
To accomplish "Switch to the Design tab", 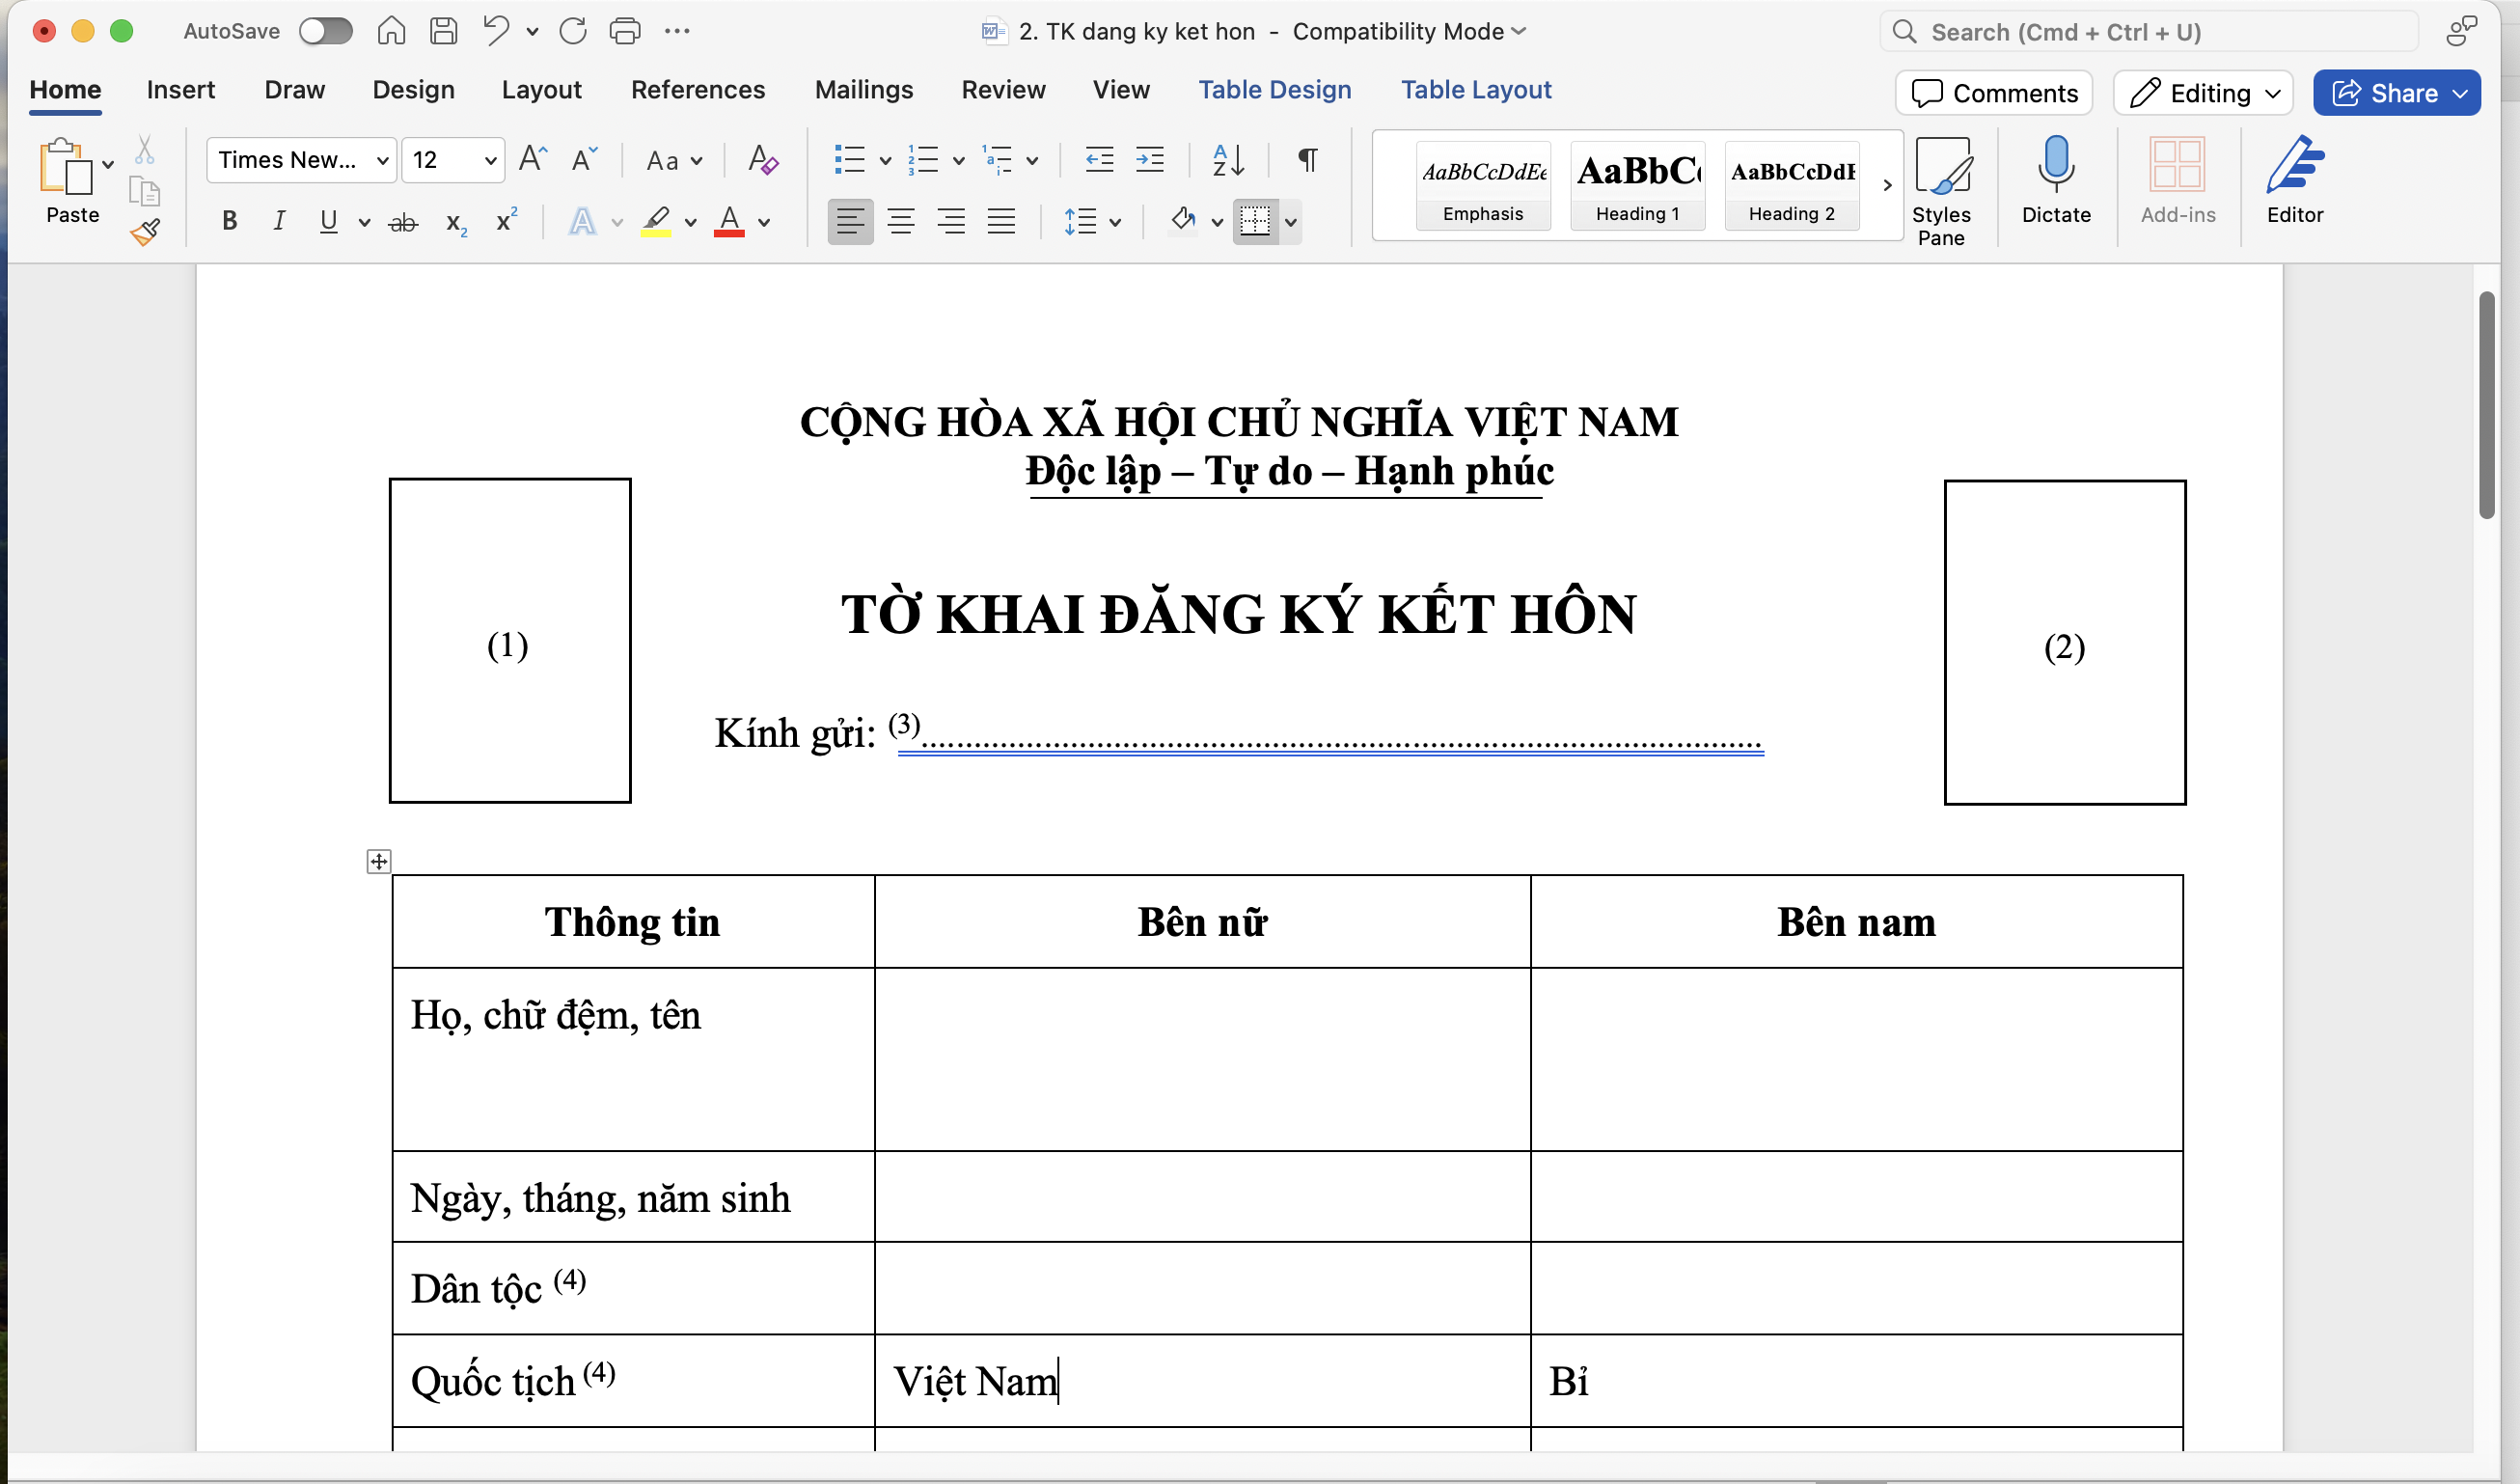I will [x=413, y=89].
